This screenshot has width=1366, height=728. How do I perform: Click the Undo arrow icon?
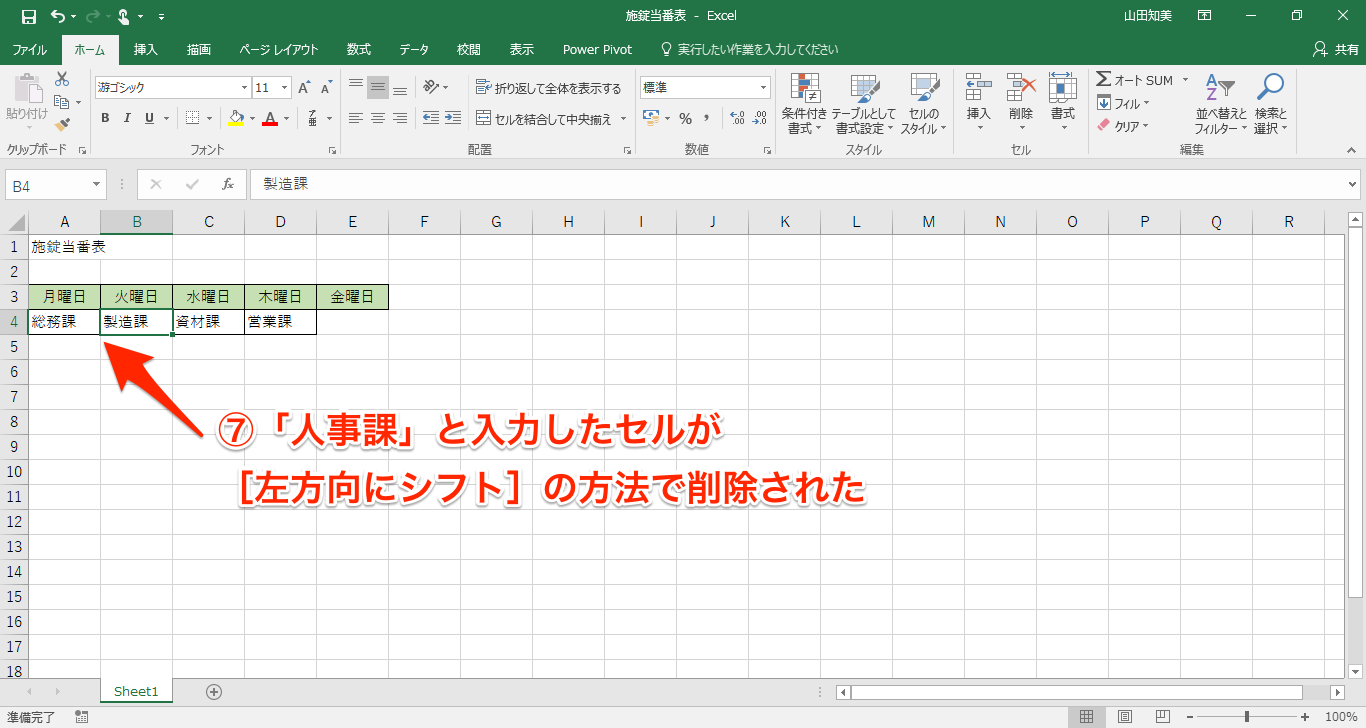coord(57,16)
